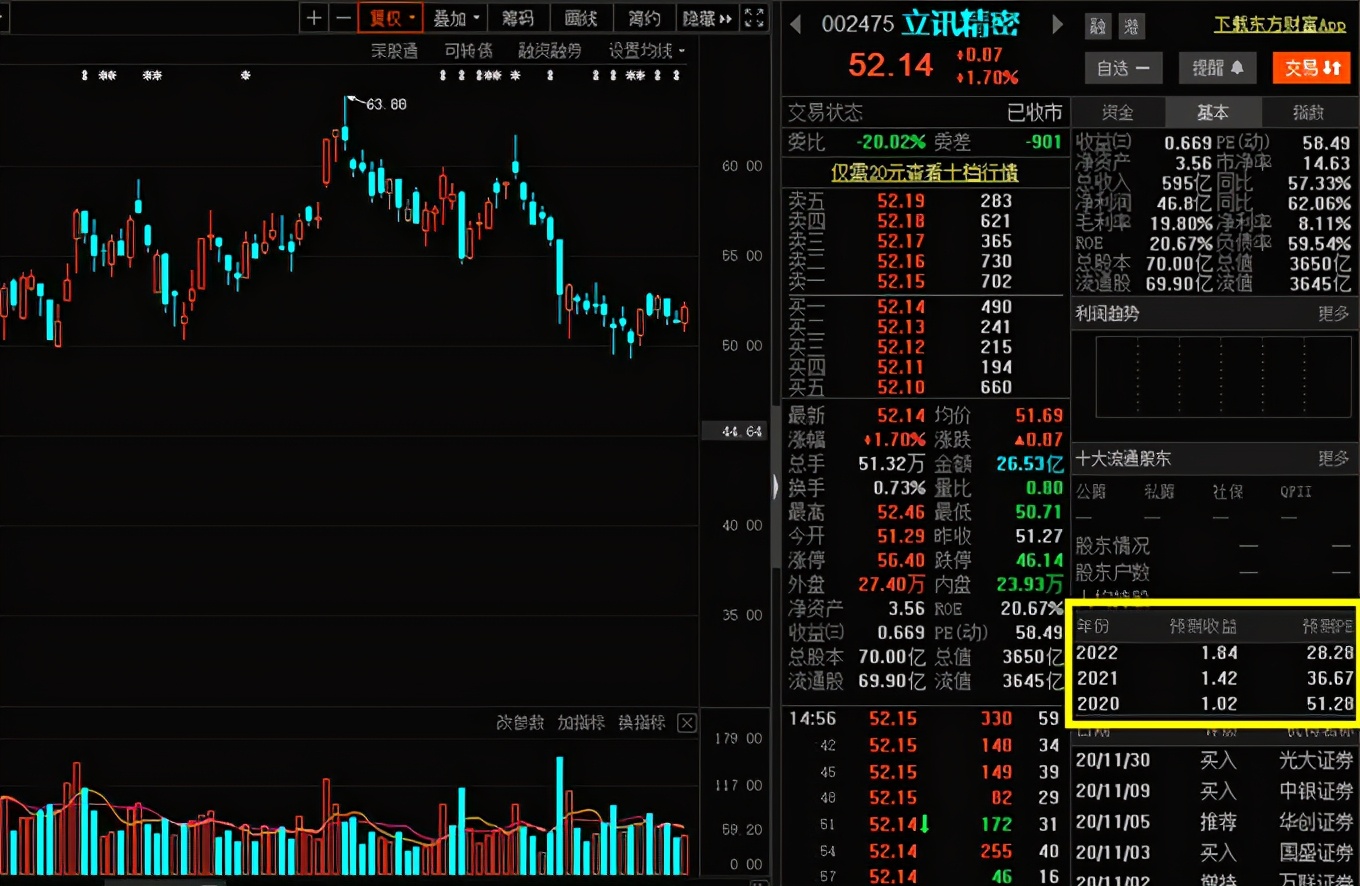Switch to the 基本 tab

[1213, 113]
